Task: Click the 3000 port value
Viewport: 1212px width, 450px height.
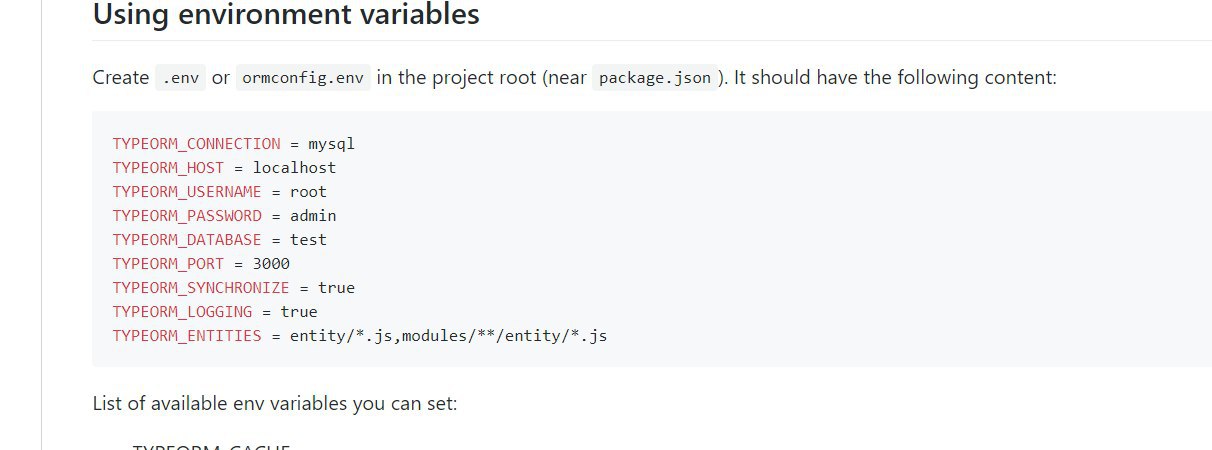Action: [x=271, y=264]
